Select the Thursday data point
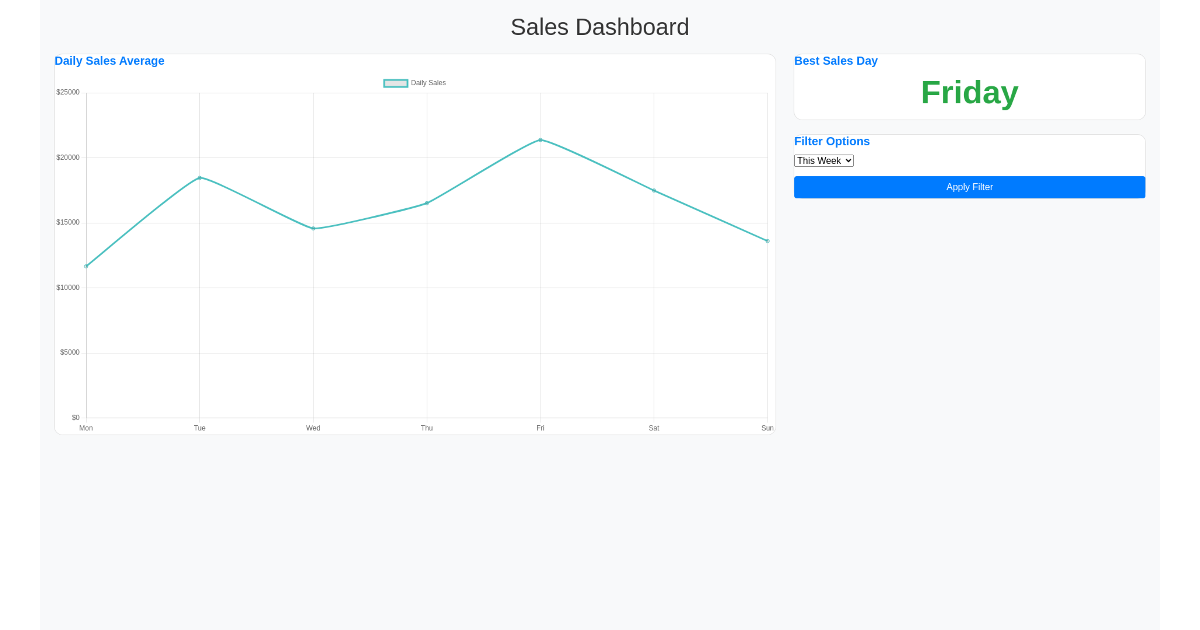Screen dimensions: 1200x630 point(427,203)
